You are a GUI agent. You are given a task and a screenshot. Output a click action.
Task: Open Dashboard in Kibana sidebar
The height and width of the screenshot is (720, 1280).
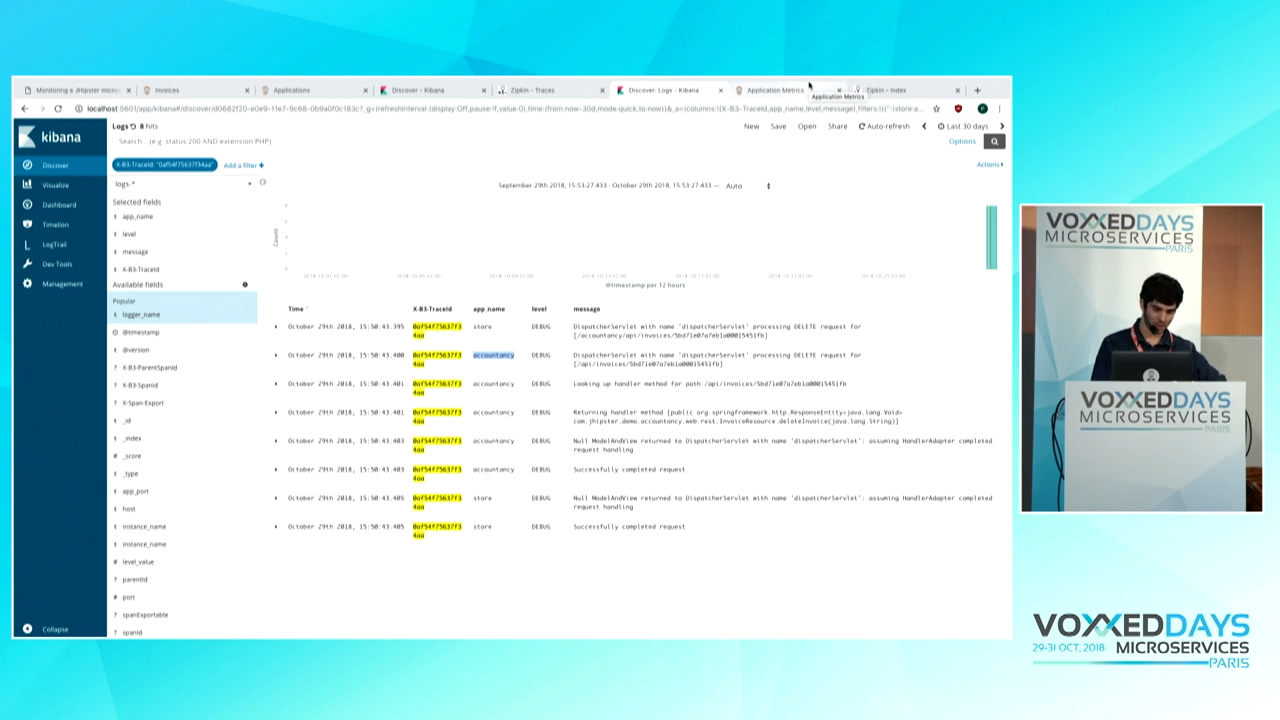click(60, 205)
